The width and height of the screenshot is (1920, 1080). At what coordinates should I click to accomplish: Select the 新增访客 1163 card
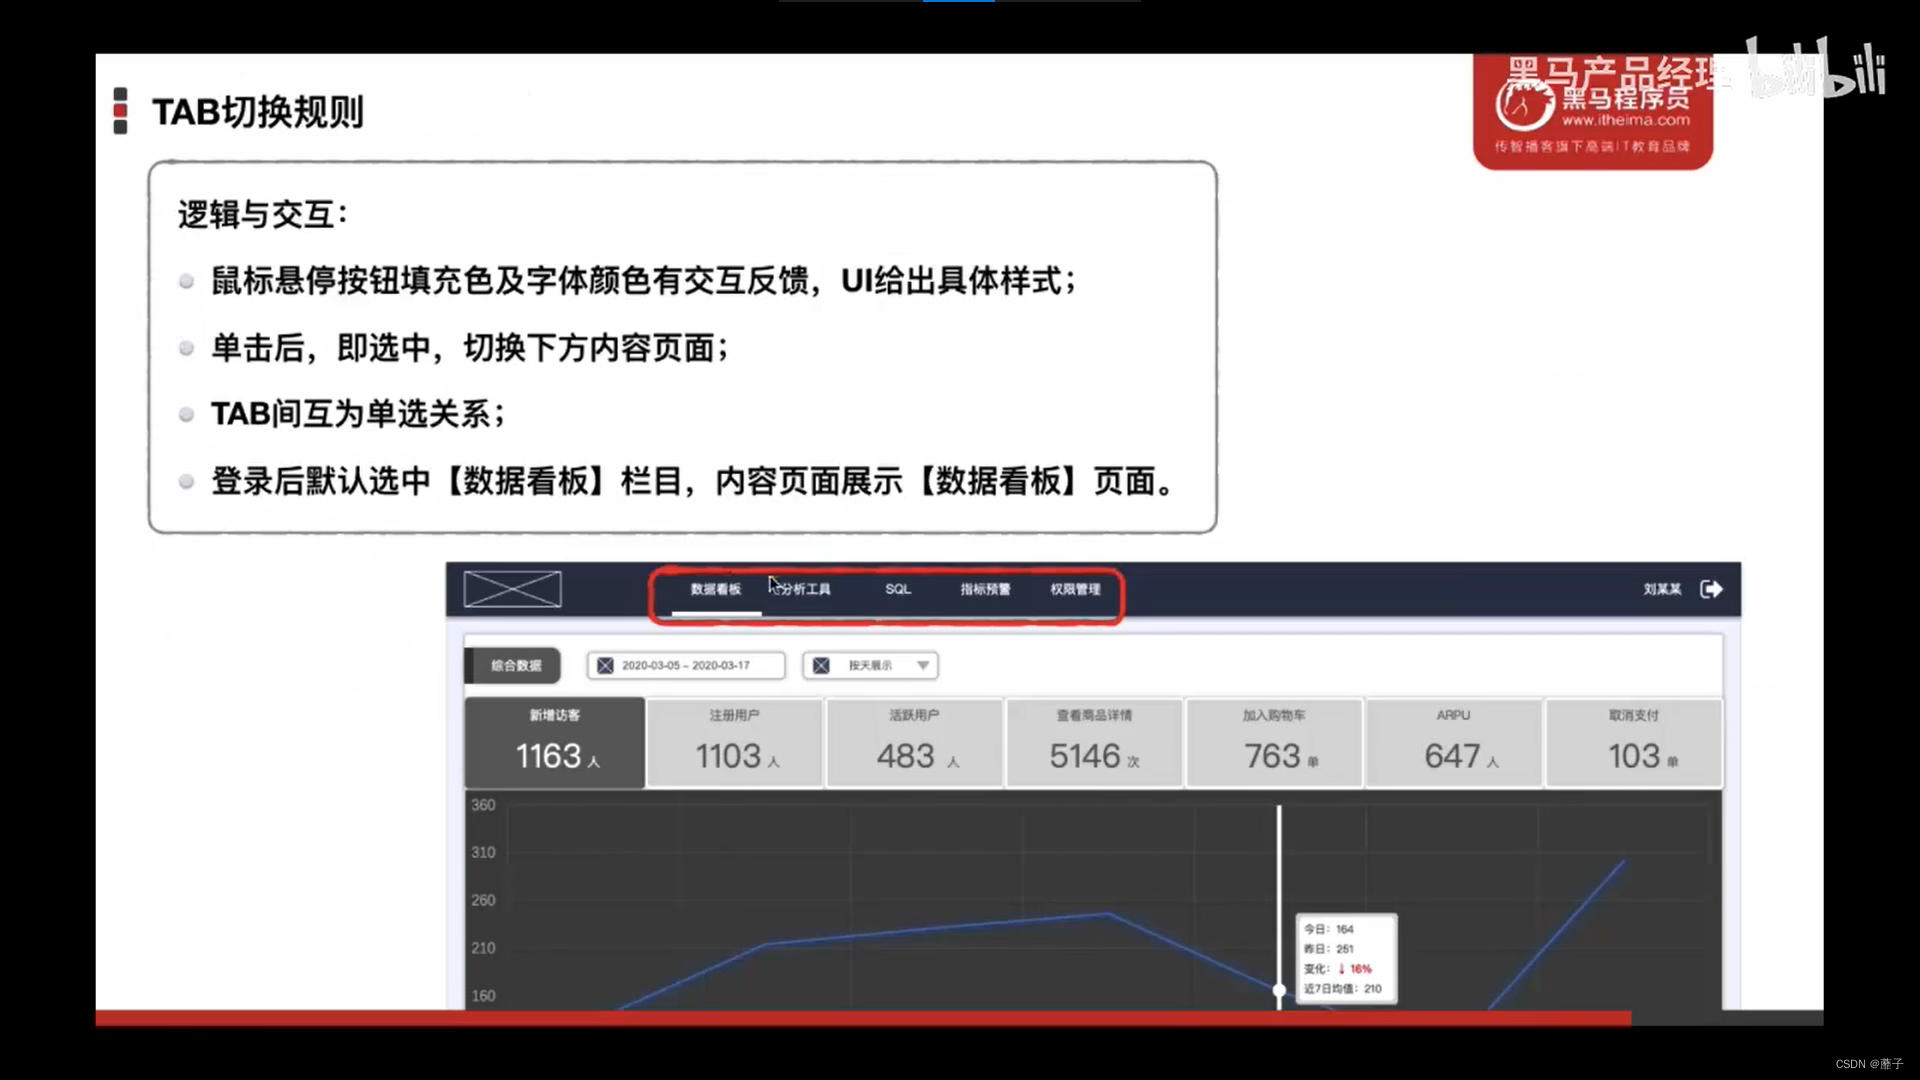(x=555, y=743)
